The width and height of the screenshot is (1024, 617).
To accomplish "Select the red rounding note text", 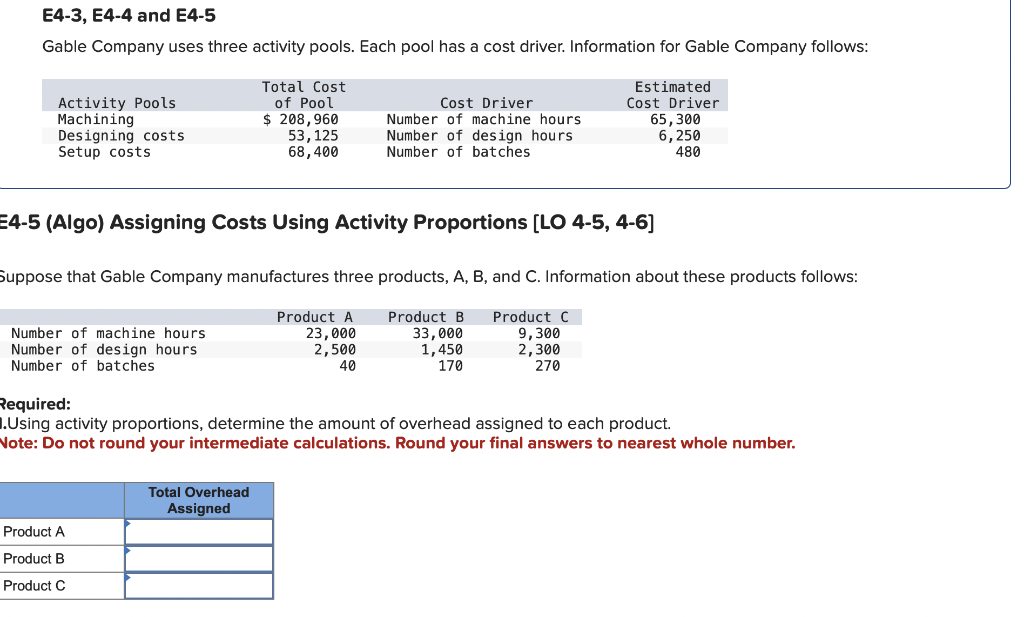I will coord(396,443).
